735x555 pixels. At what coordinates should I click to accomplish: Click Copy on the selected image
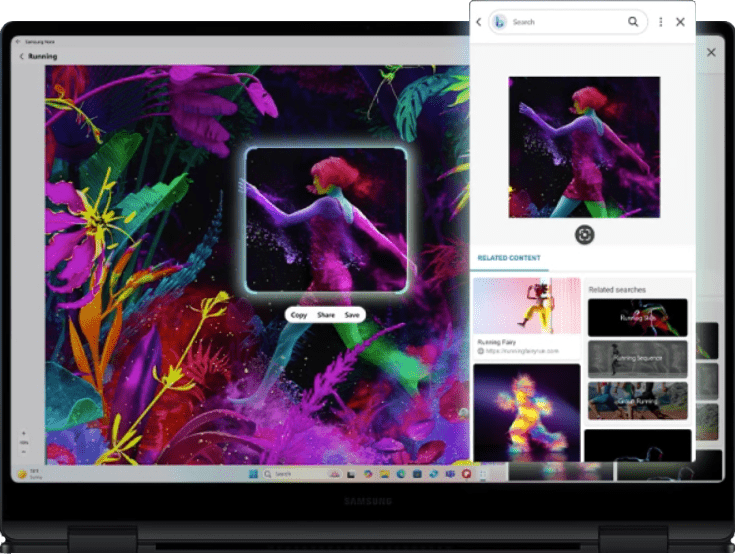tap(298, 315)
